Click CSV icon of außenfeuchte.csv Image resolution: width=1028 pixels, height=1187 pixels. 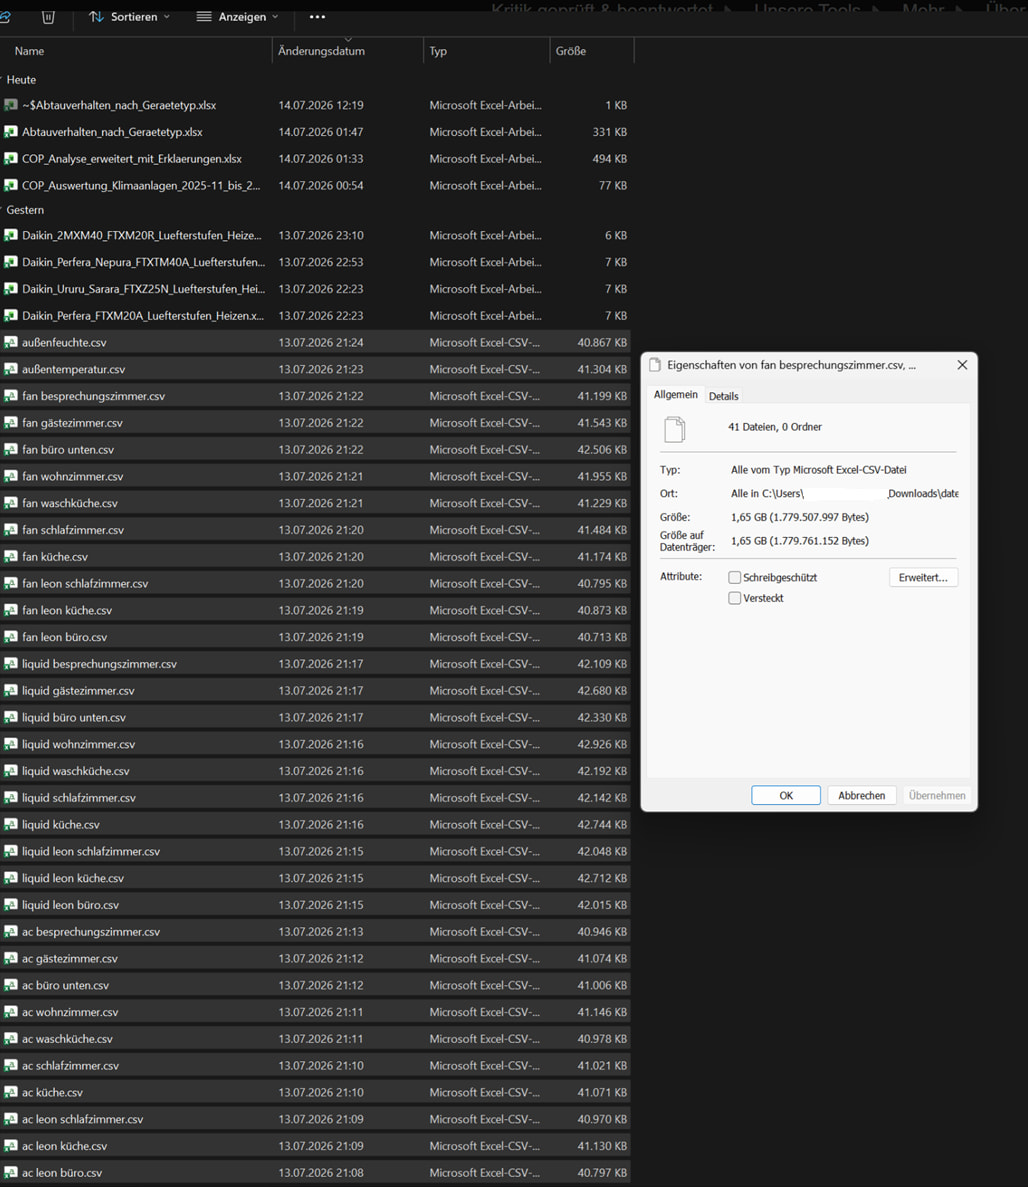coord(11,342)
